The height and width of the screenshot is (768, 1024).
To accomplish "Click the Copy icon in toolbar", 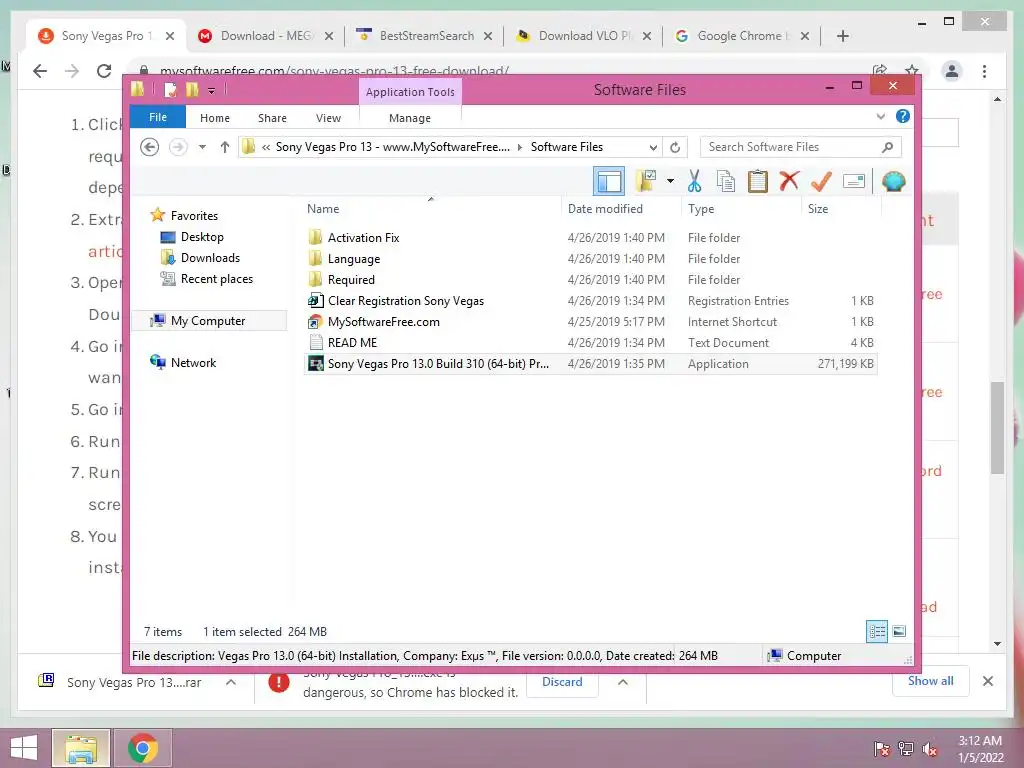I will (726, 181).
